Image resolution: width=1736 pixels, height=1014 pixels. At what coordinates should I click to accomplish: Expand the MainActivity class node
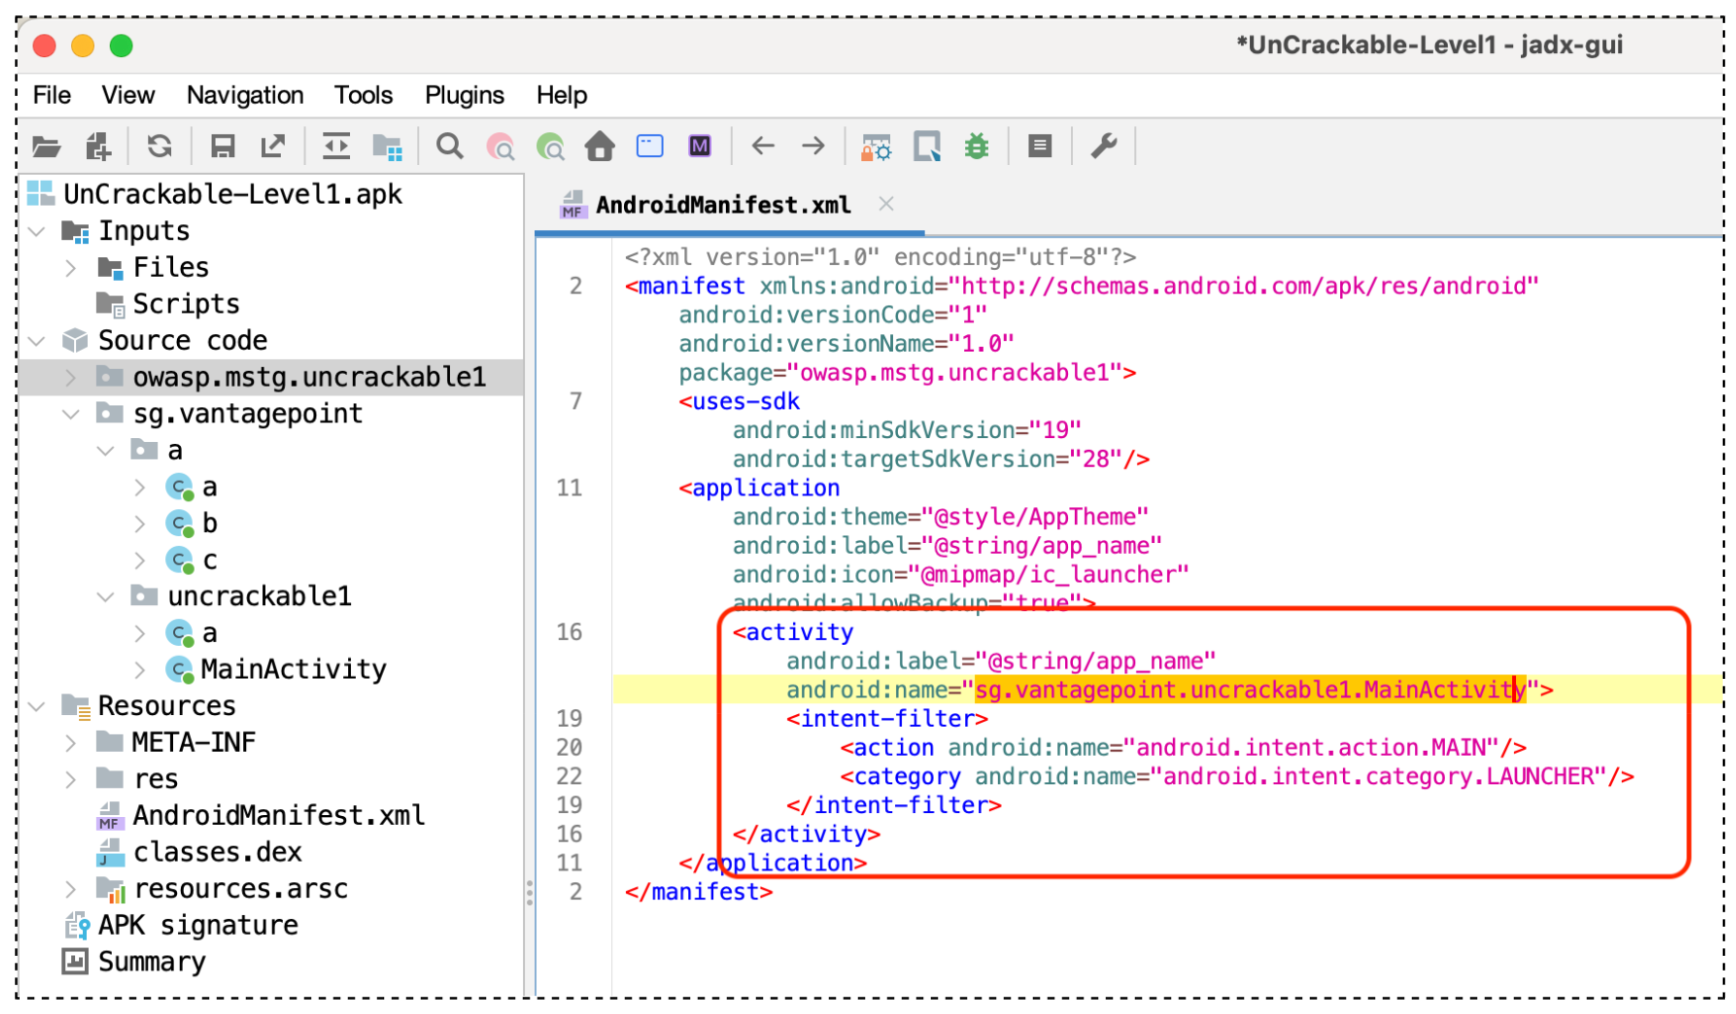coord(140,670)
